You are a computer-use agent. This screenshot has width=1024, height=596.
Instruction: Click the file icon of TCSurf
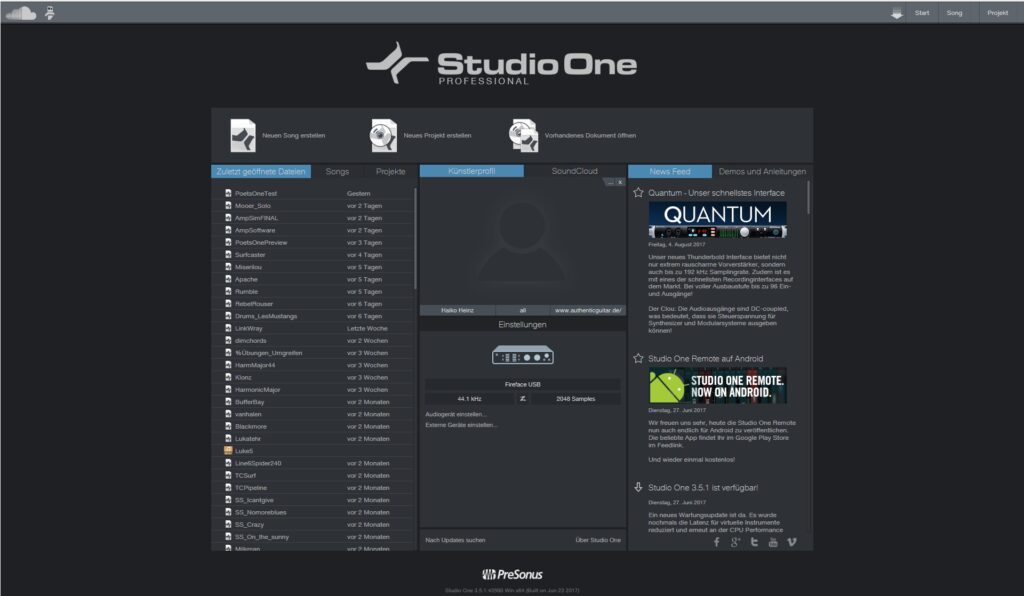[x=228, y=475]
